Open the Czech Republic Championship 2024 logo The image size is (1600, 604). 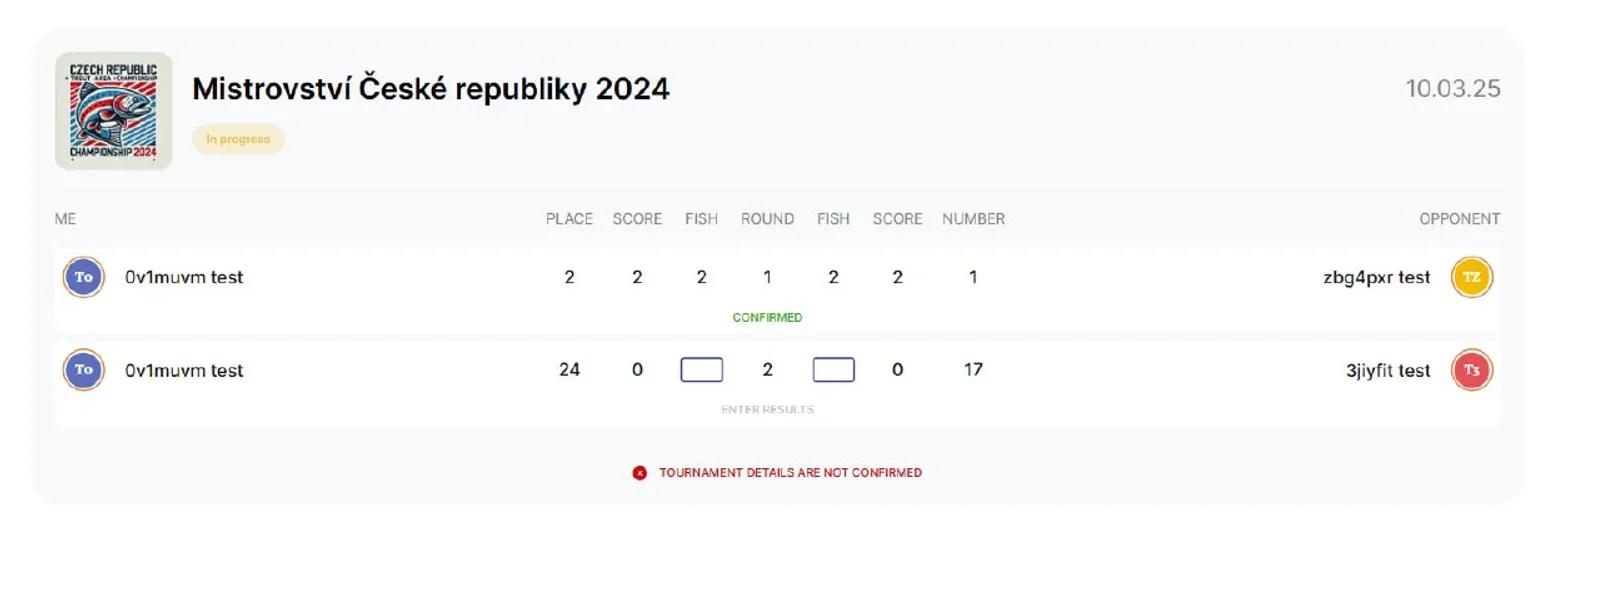[113, 111]
